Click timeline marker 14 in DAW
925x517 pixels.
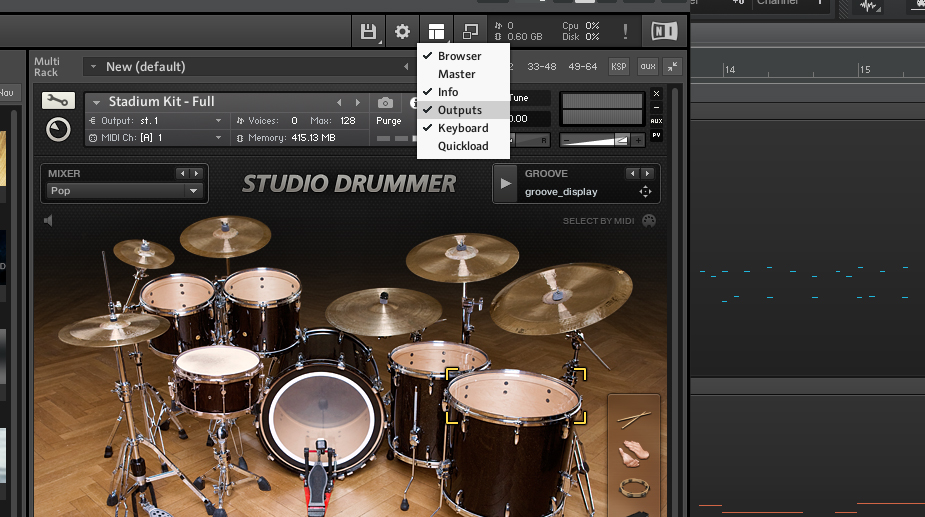pos(730,70)
